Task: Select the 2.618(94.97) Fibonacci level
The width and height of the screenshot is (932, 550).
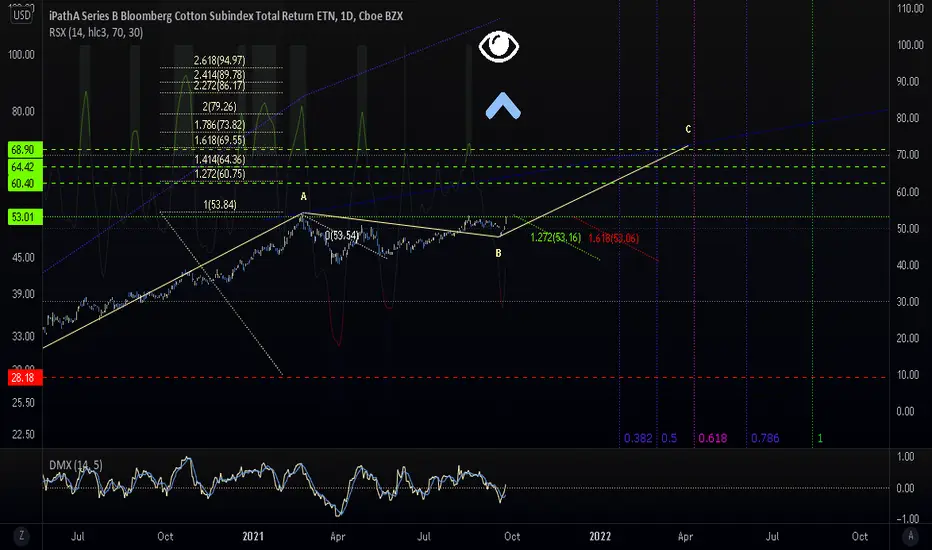Action: point(219,60)
